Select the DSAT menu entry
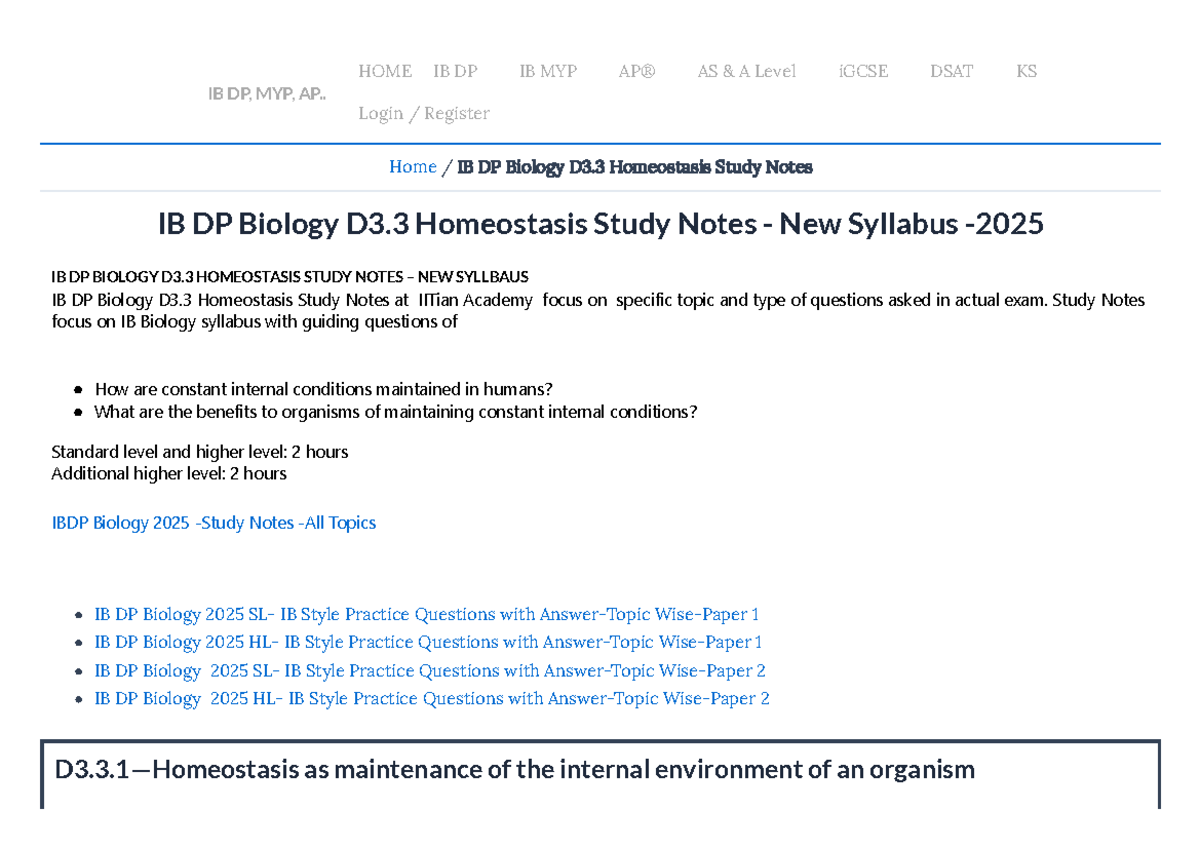Image resolution: width=1200 pixels, height=848 pixels. pos(951,71)
